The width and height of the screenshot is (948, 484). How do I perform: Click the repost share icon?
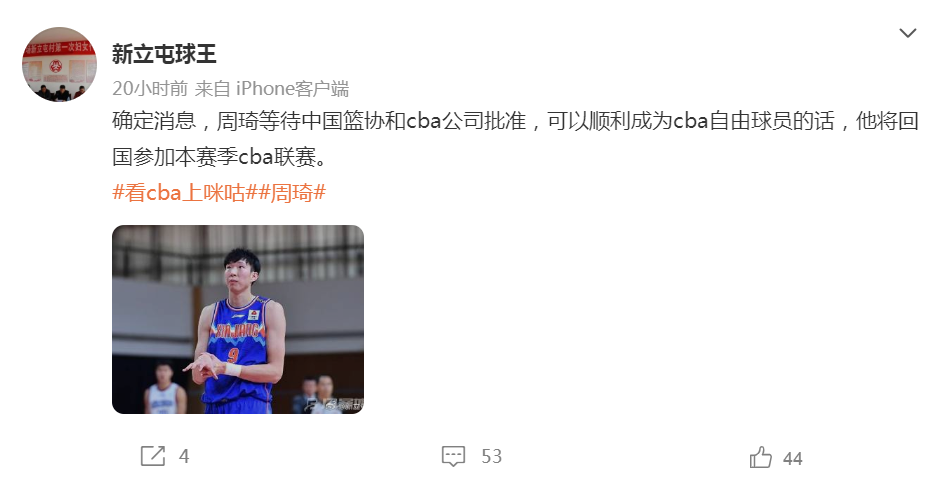pos(152,456)
